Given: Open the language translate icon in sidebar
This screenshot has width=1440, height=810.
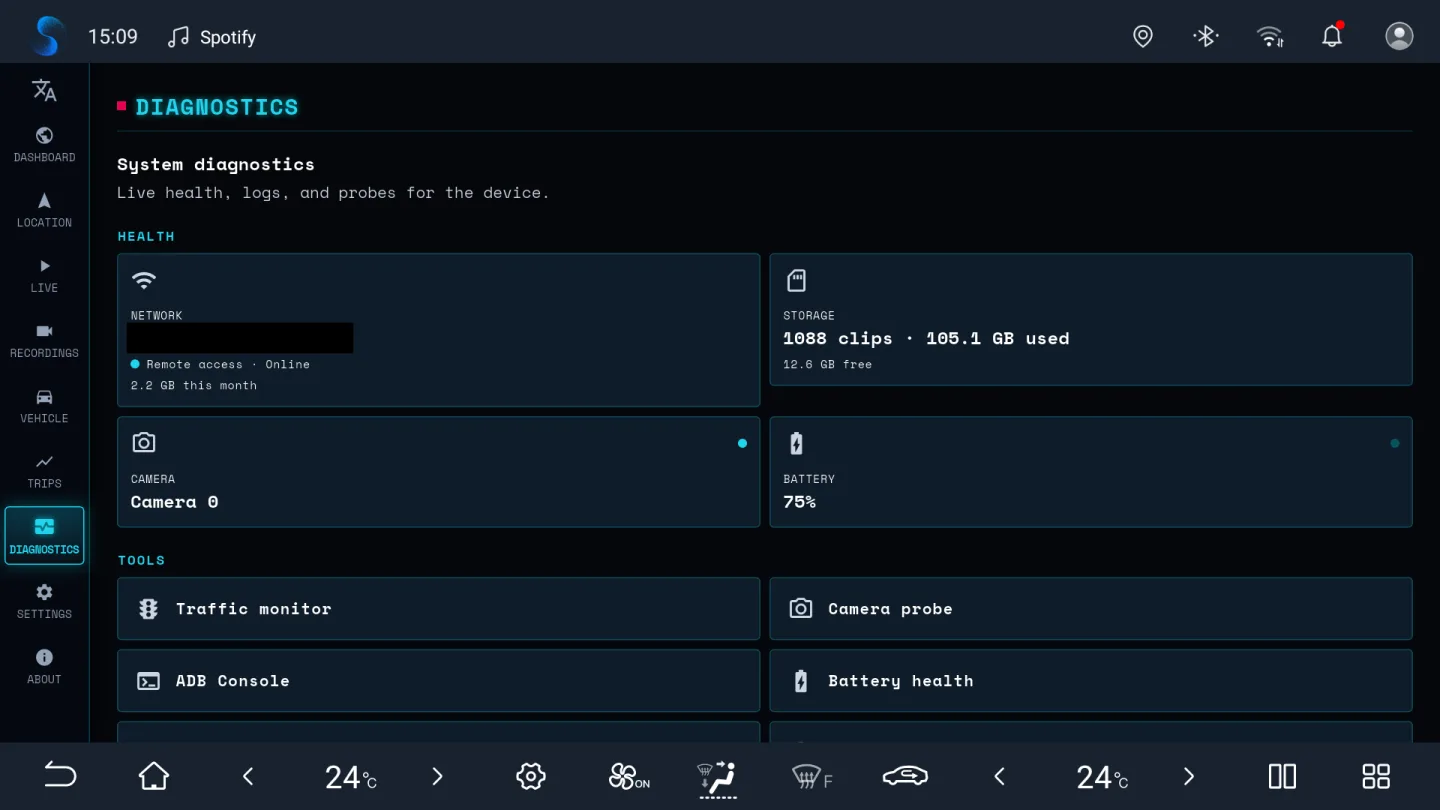Looking at the screenshot, I should pyautogui.click(x=44, y=90).
